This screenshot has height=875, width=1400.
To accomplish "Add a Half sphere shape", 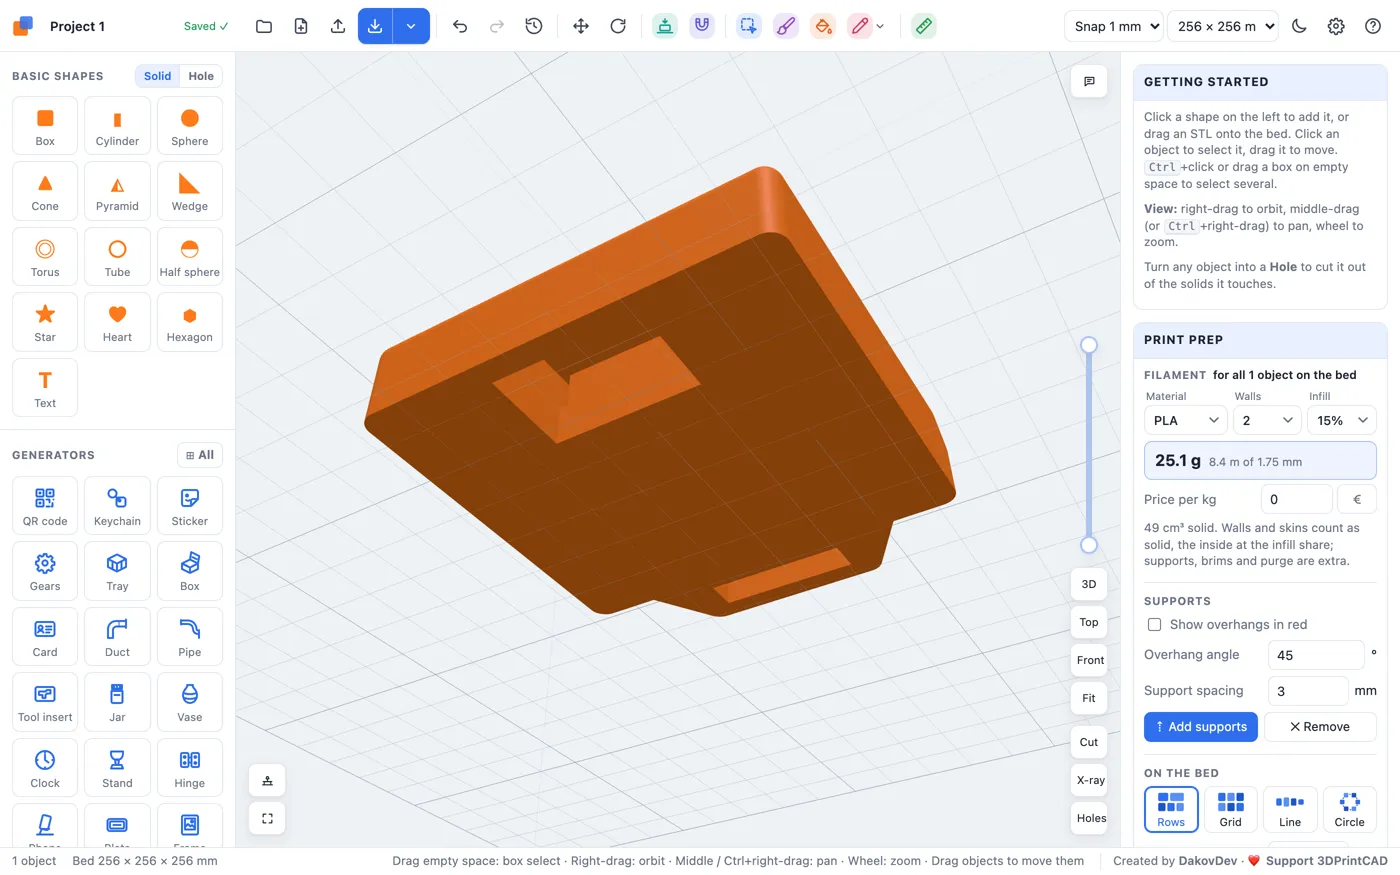I will [190, 257].
